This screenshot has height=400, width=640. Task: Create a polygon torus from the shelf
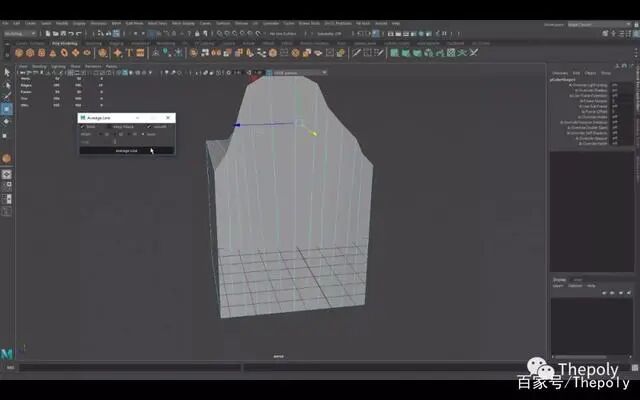[64, 53]
